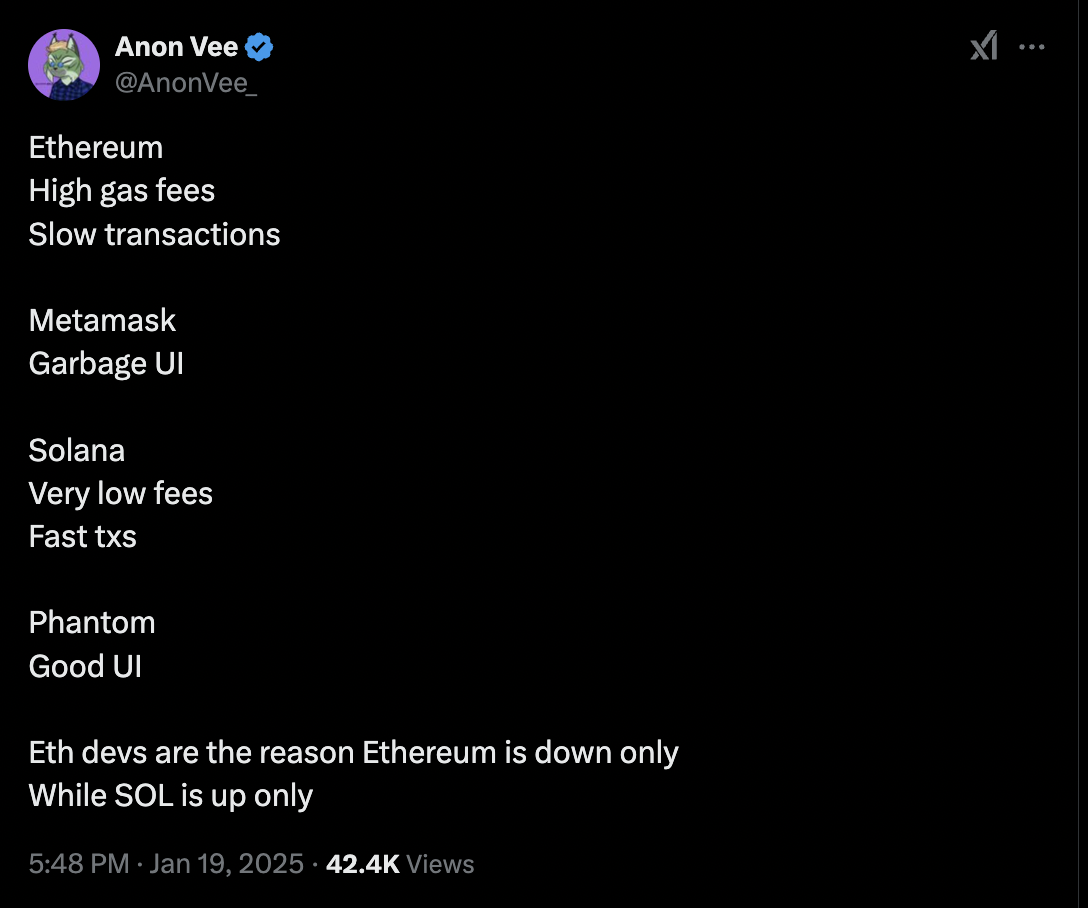Click the word Ethereum in the tweet
Image resolution: width=1088 pixels, height=908 pixels.
[95, 147]
